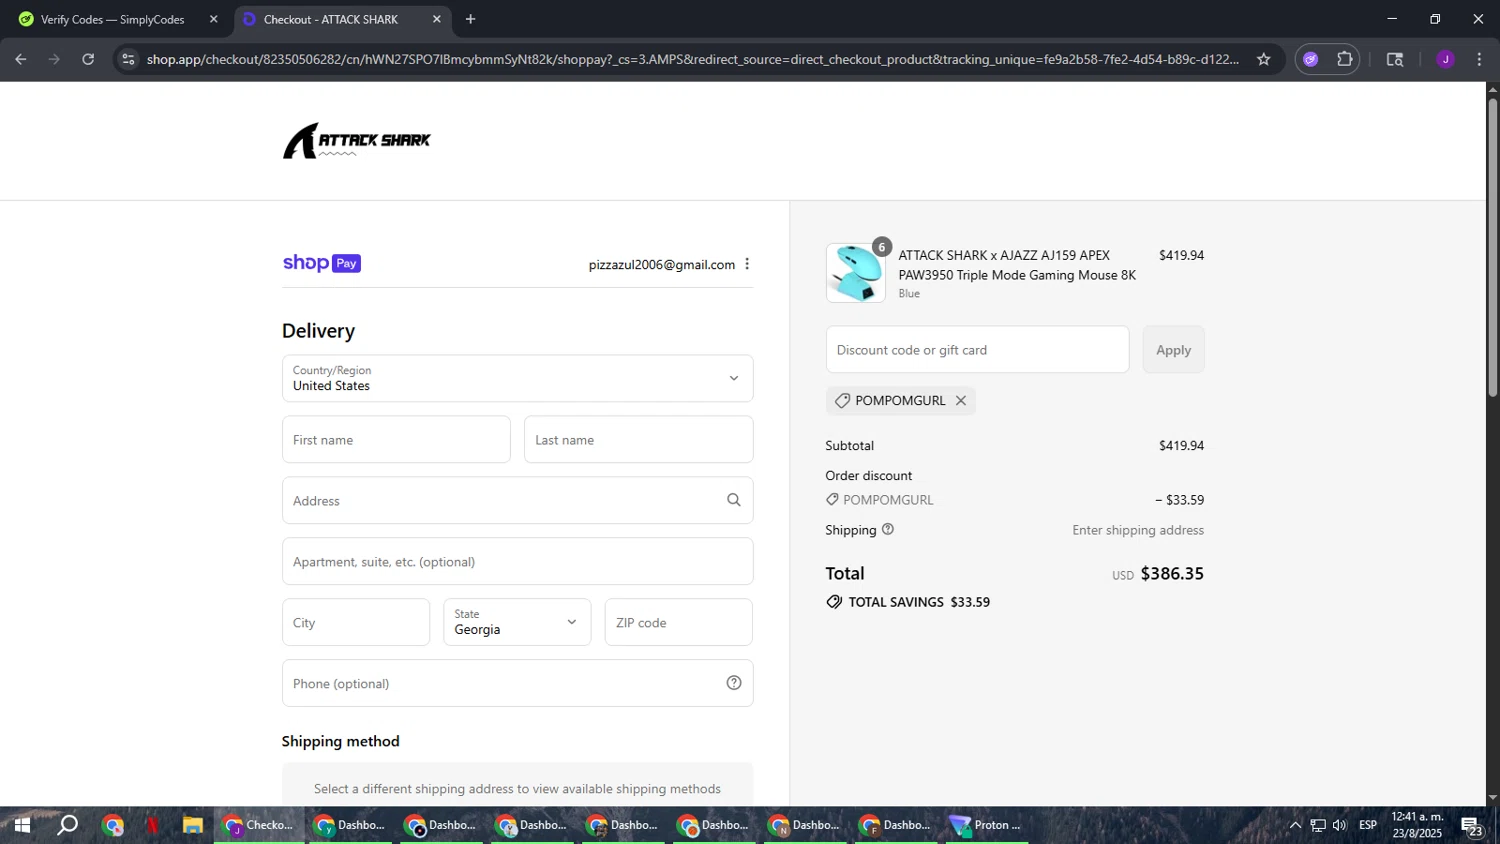
Task: Focus the Discount code or gift card field
Action: point(977,349)
